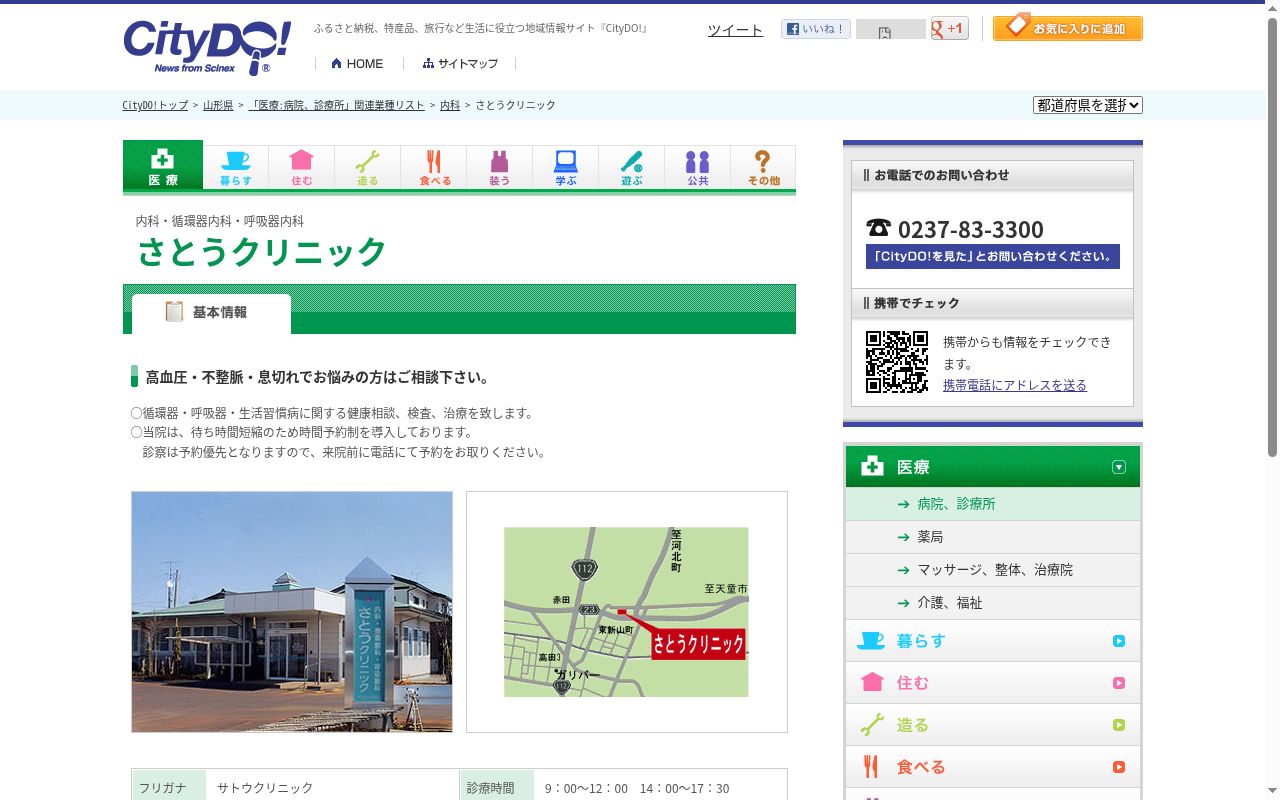Select the 学ぶ computer category icon

coord(566,167)
